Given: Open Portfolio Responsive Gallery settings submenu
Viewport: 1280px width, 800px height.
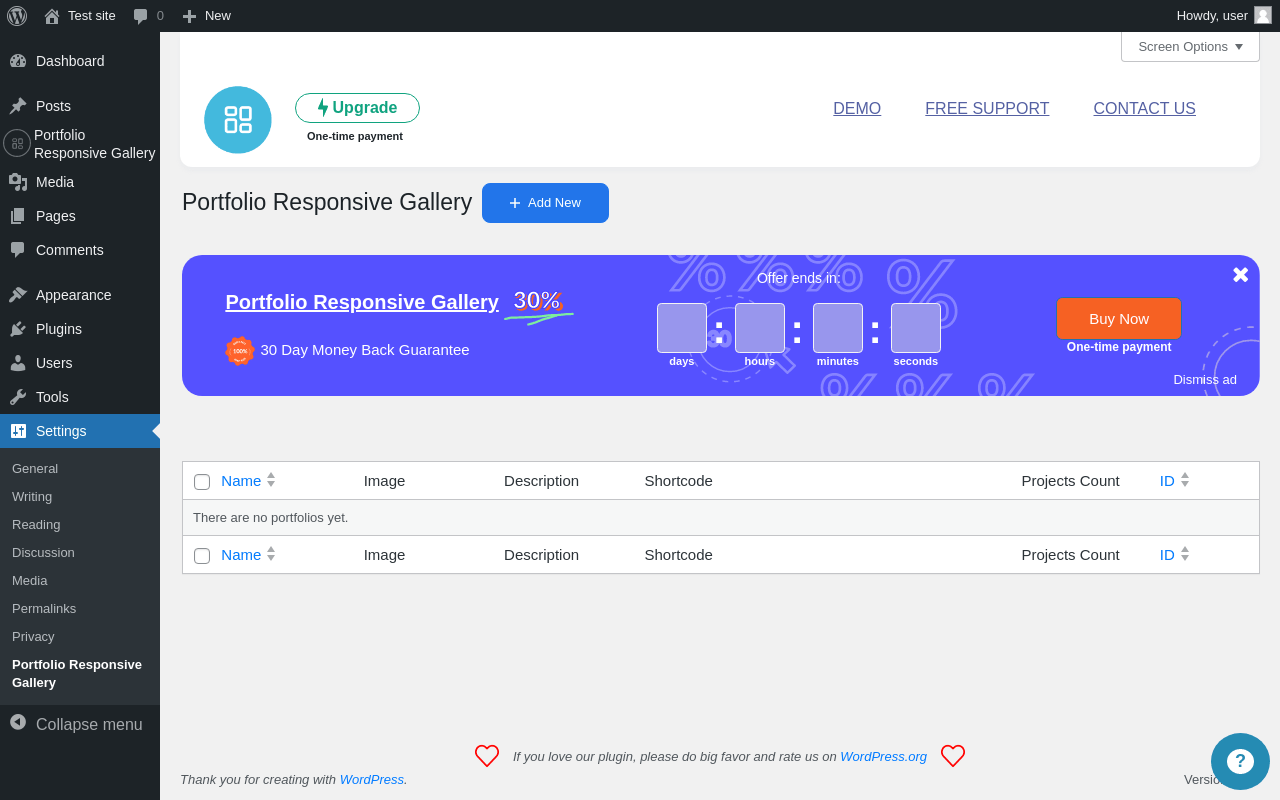Looking at the screenshot, I should point(77,674).
